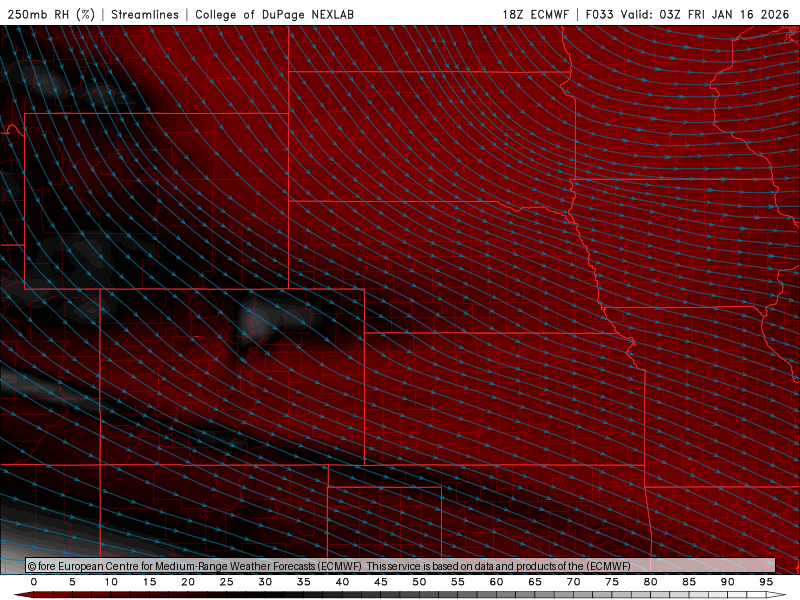
Task: Select the "35" color scale label
Action: pyautogui.click(x=304, y=582)
